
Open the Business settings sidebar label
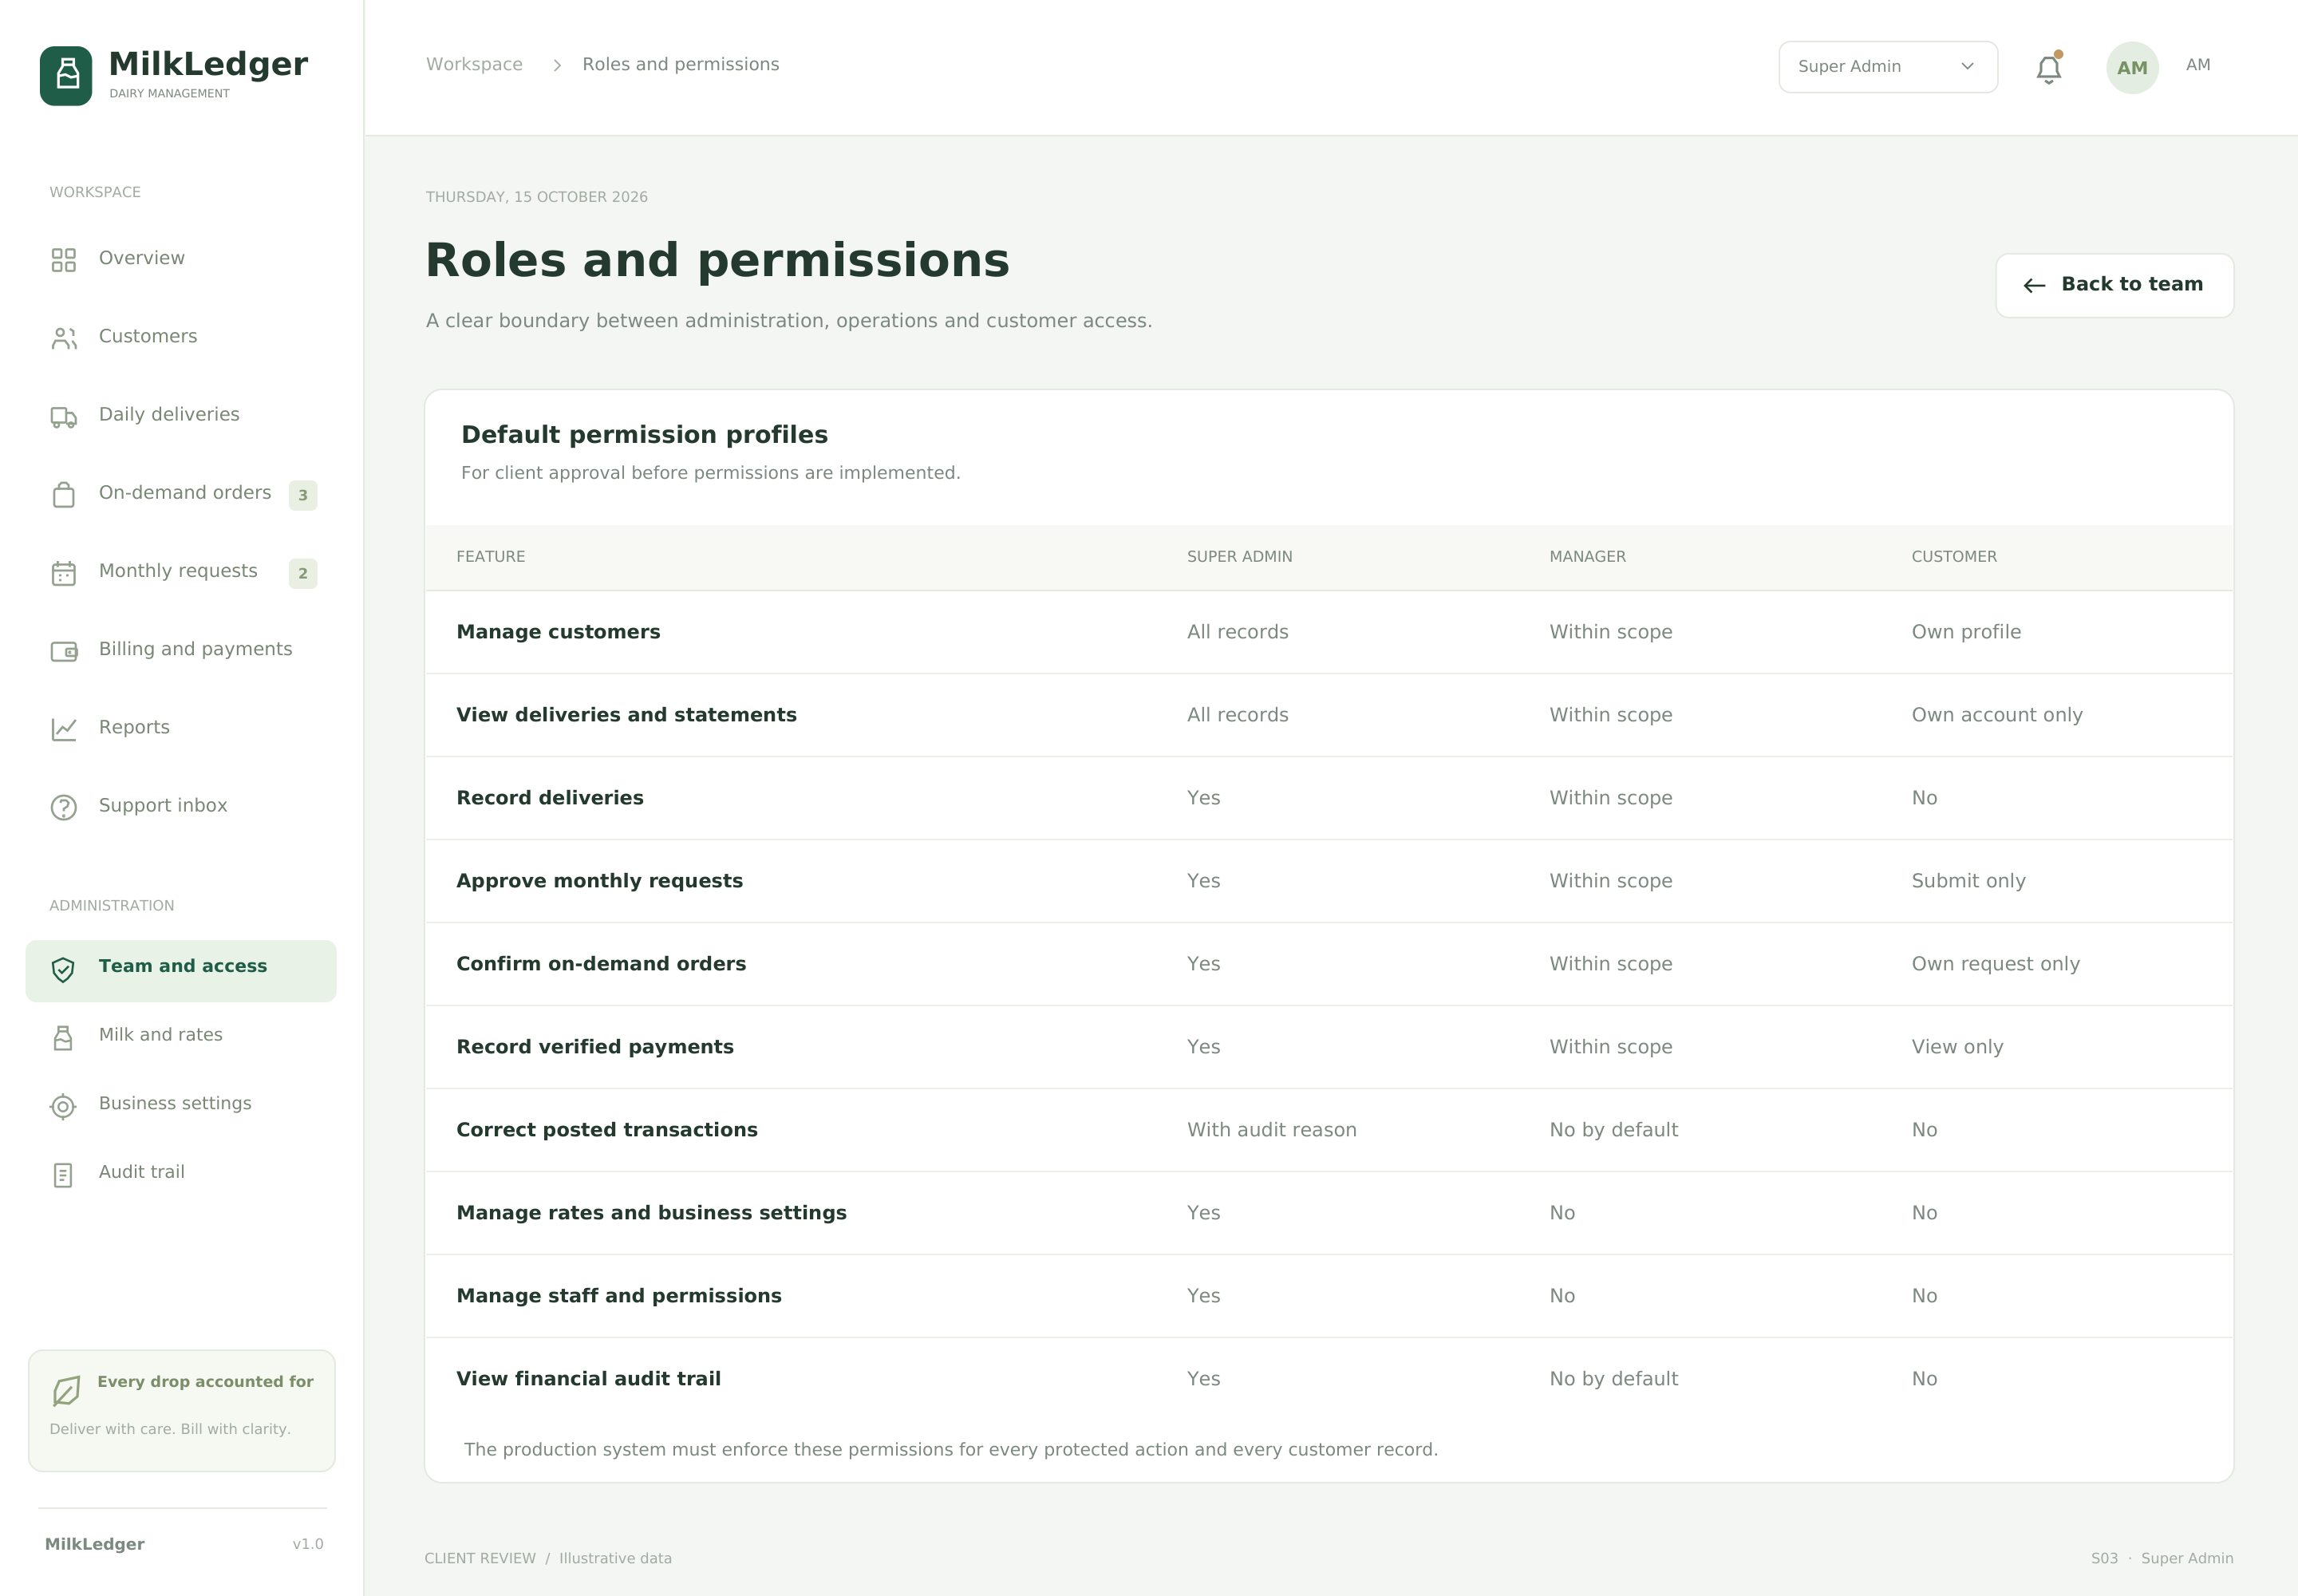tap(175, 1103)
